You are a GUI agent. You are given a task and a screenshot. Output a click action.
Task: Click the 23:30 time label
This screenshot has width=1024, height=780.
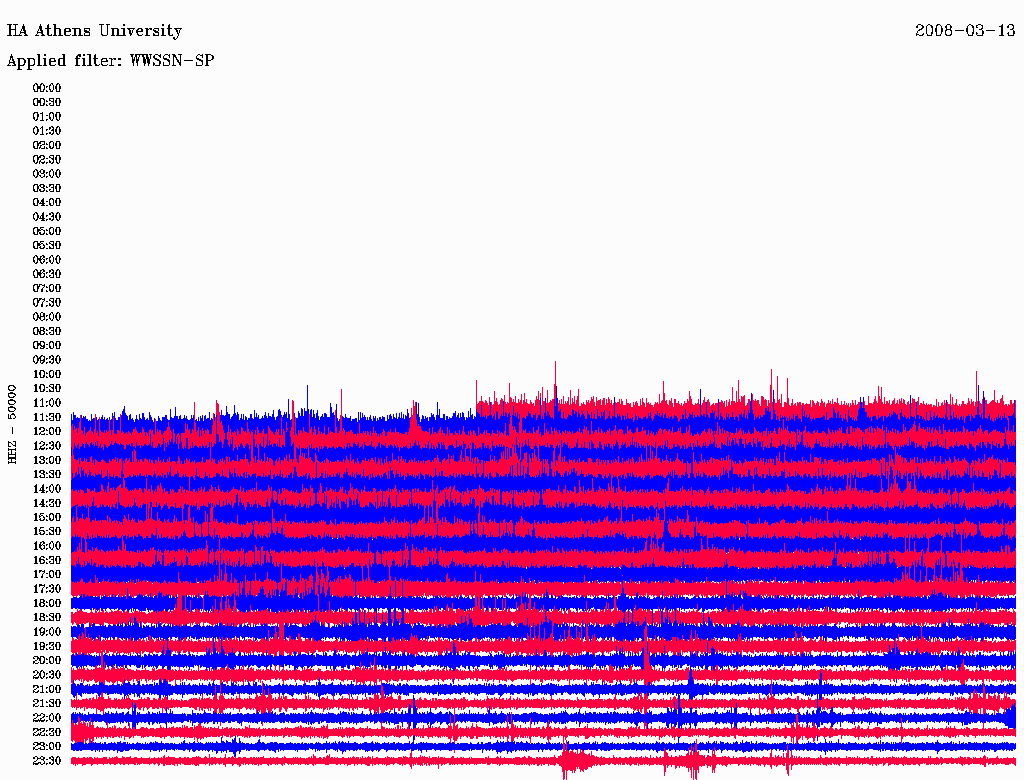pyautogui.click(x=47, y=761)
